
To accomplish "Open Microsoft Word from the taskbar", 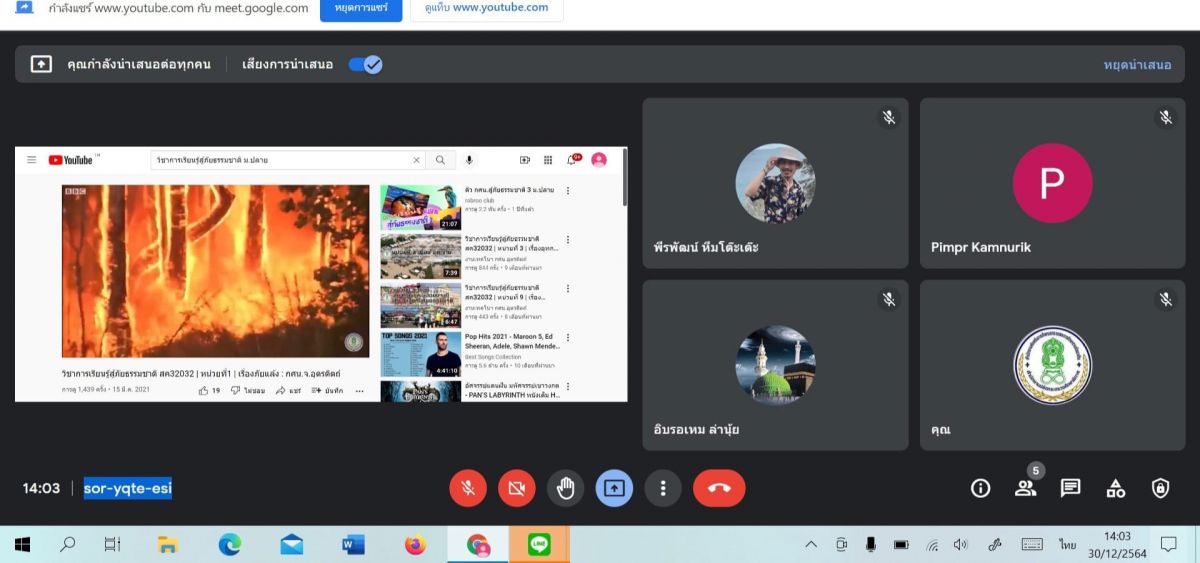I will (x=353, y=545).
